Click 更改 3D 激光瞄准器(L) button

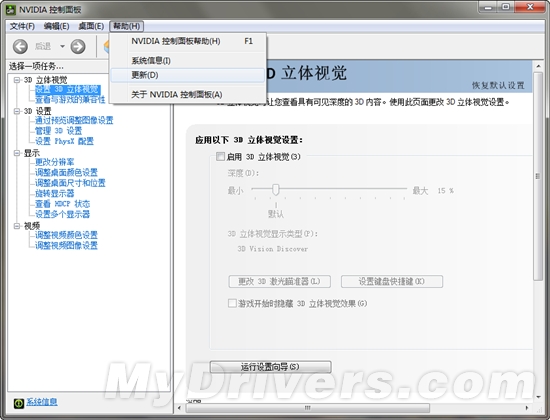tap(280, 281)
